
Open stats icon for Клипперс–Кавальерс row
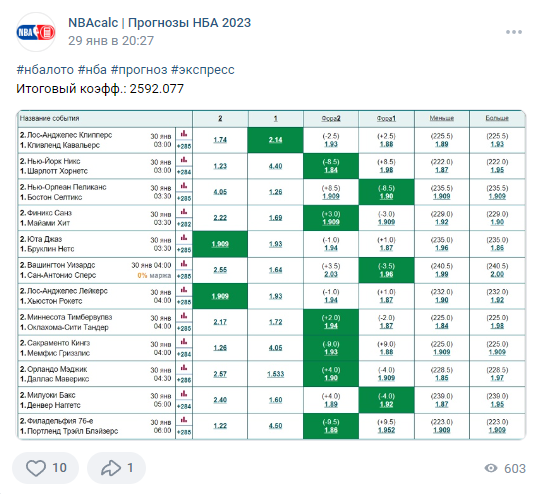click(184, 134)
